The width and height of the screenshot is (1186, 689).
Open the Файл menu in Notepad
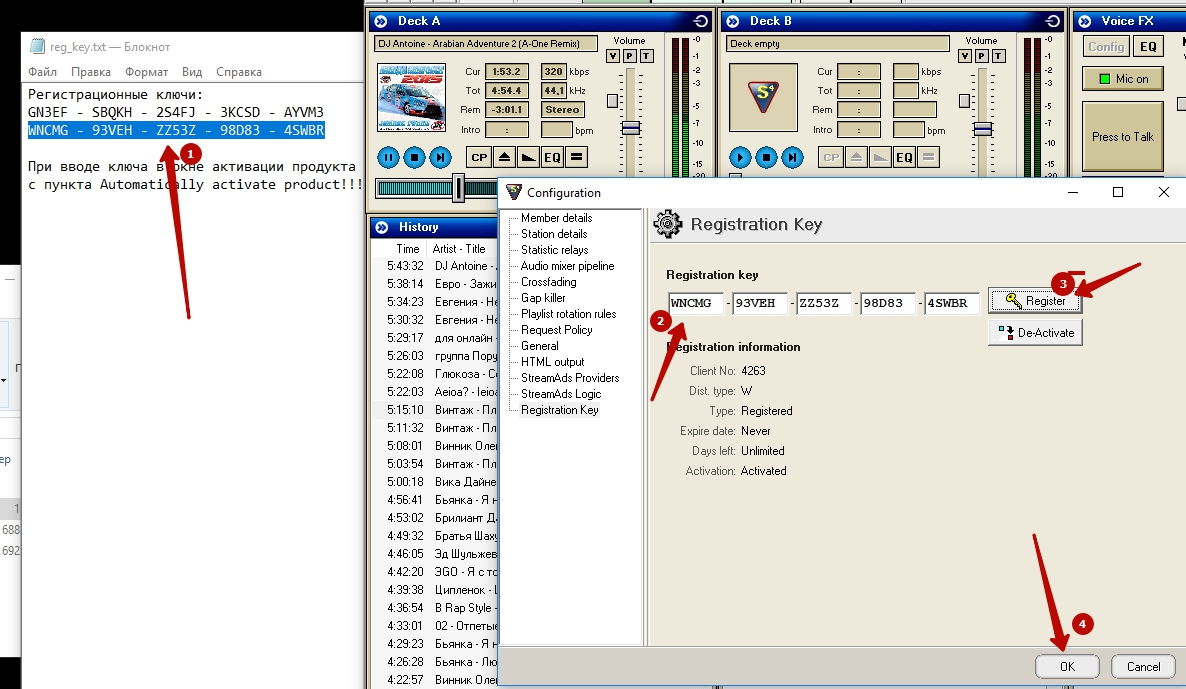[x=42, y=72]
